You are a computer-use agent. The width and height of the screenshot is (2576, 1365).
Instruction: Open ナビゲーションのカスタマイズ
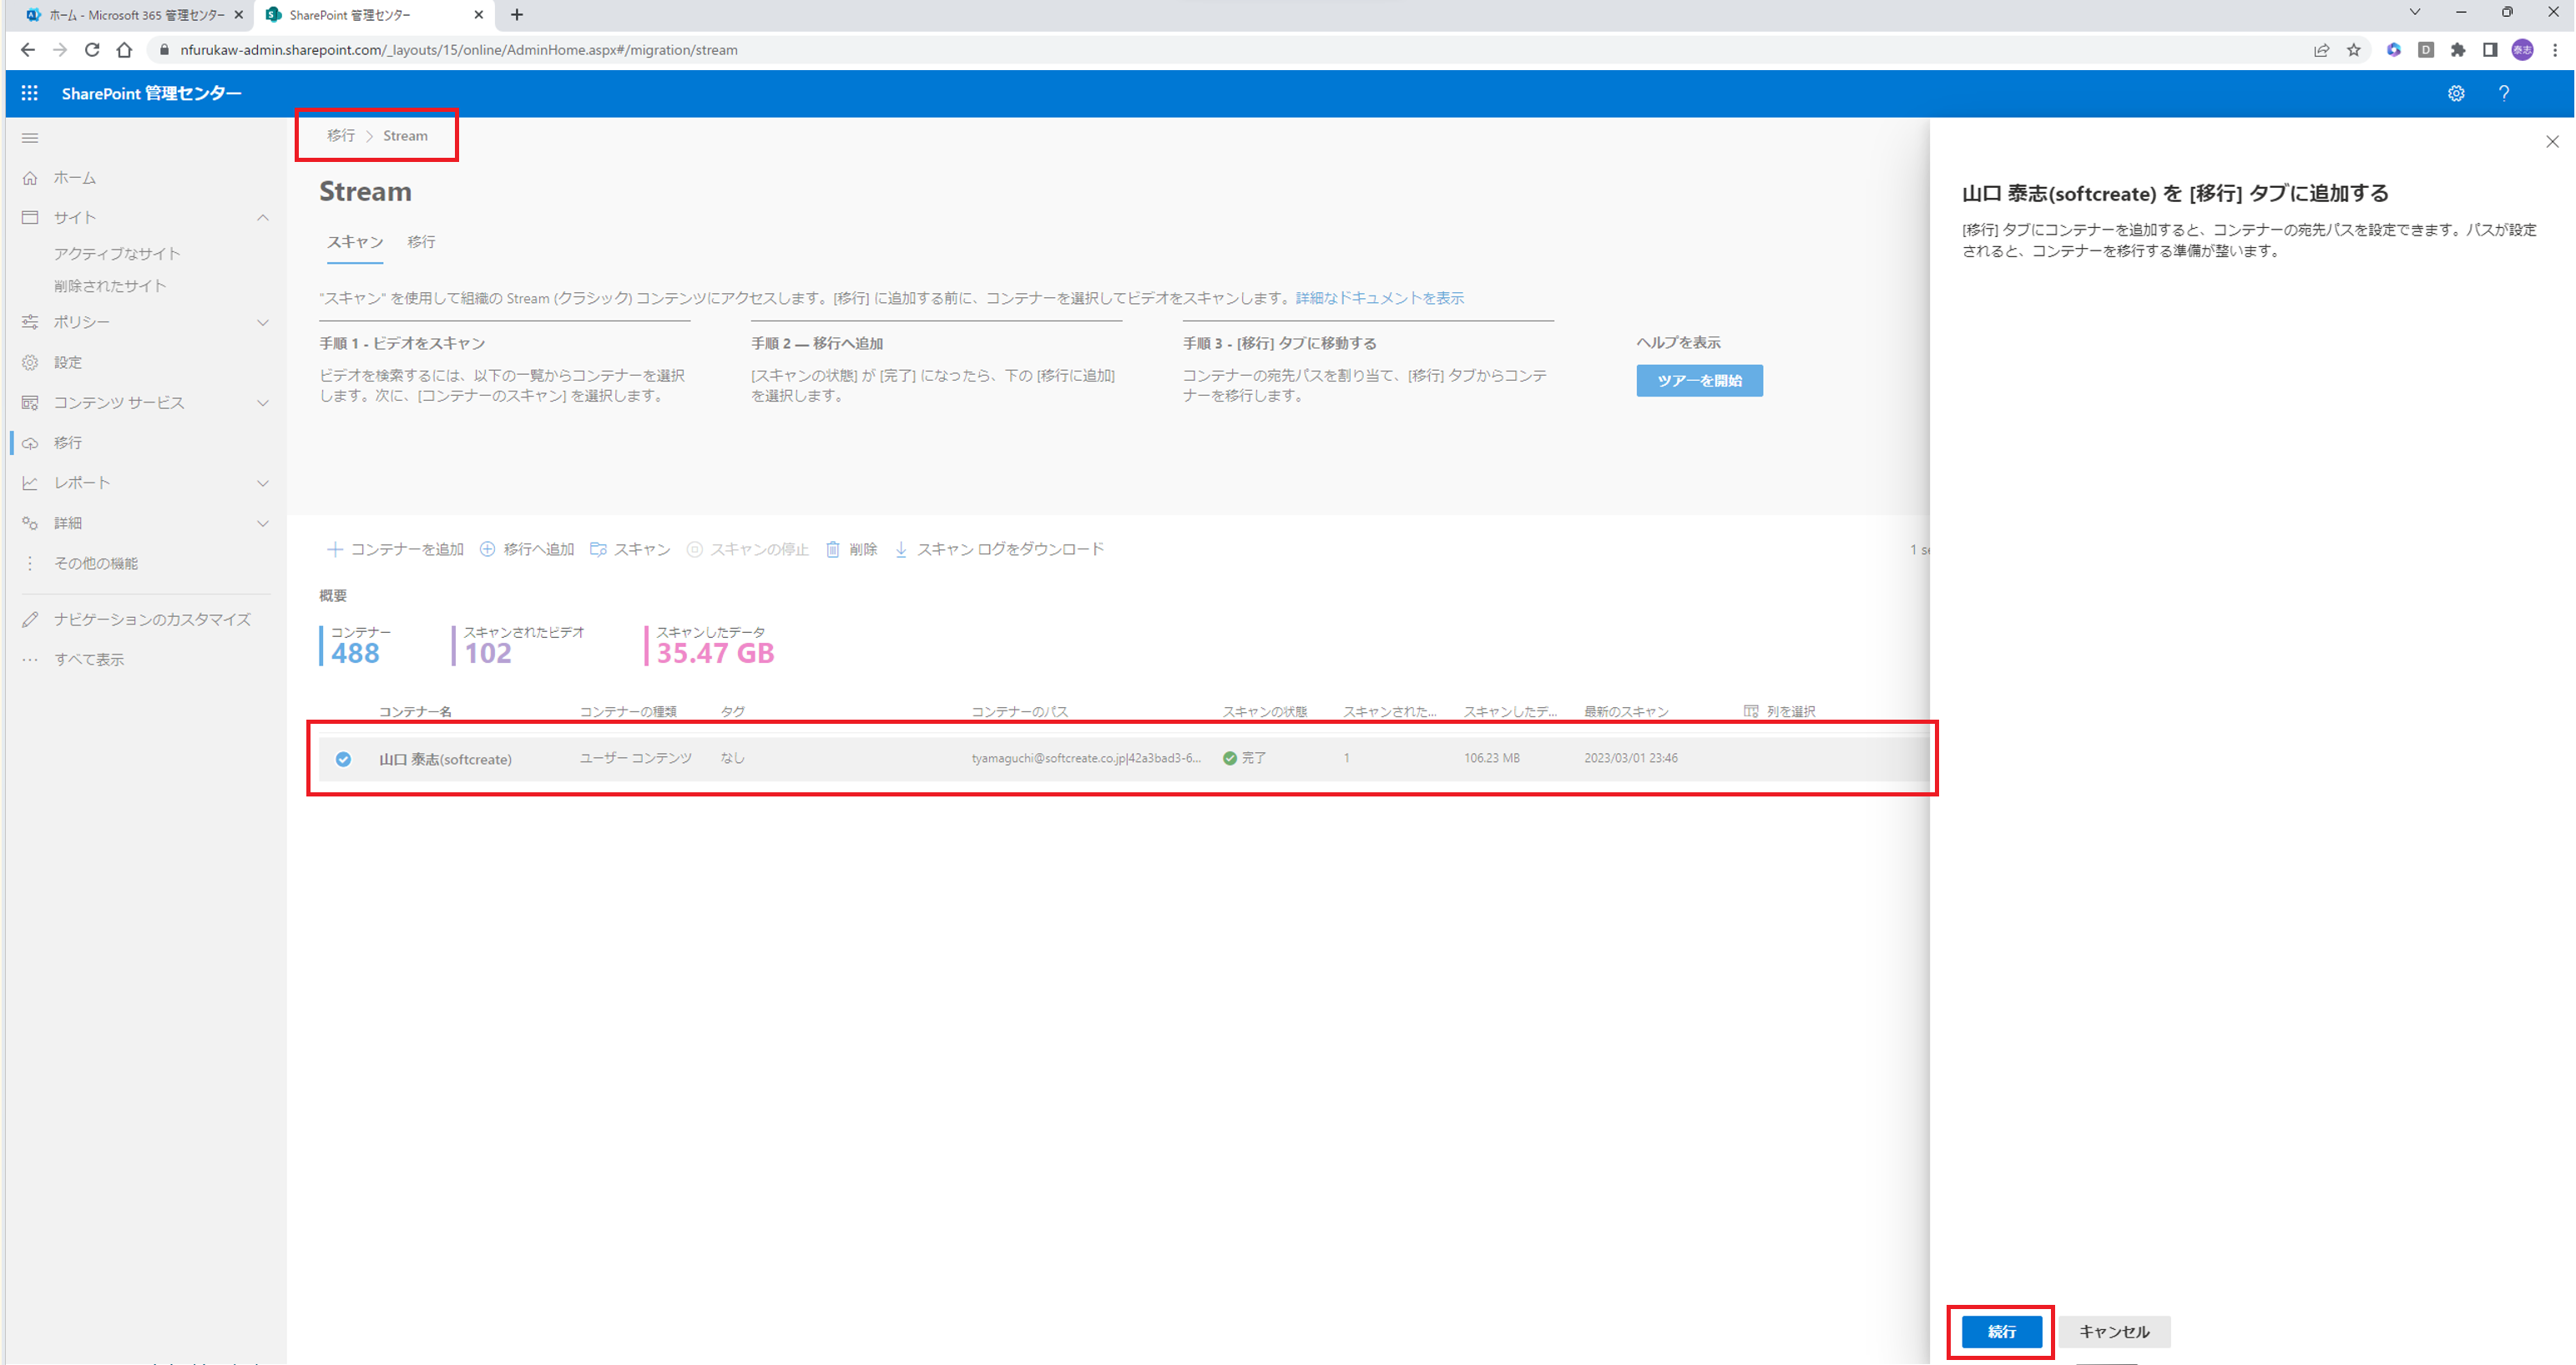click(152, 619)
